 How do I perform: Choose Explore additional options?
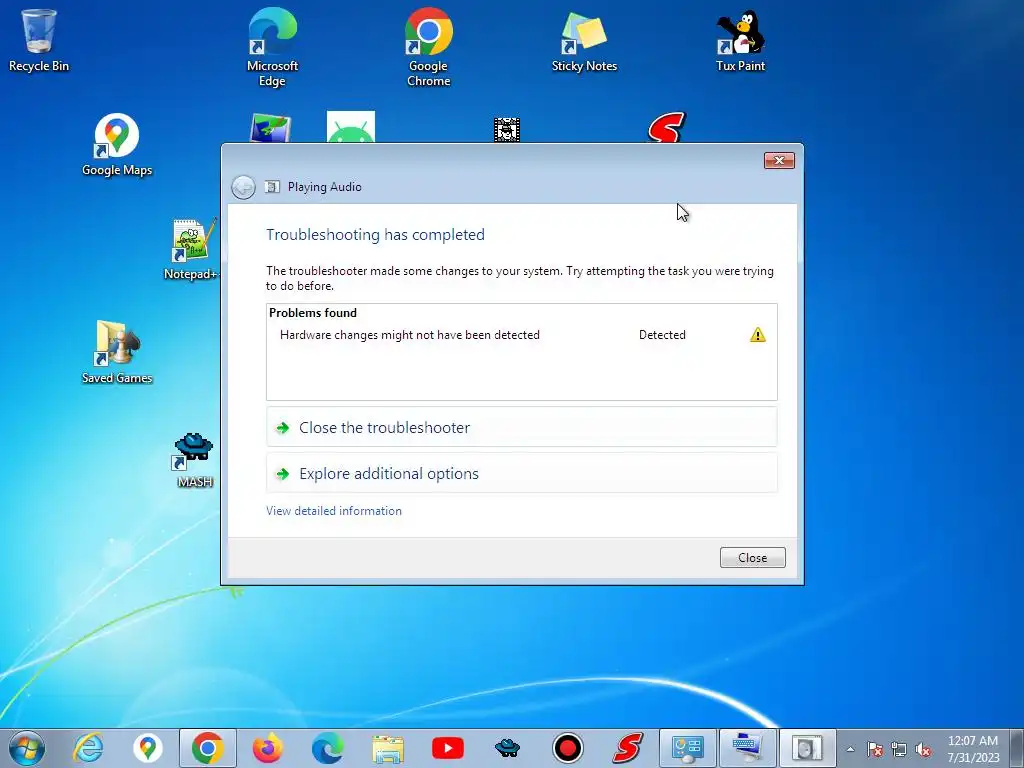coord(521,473)
